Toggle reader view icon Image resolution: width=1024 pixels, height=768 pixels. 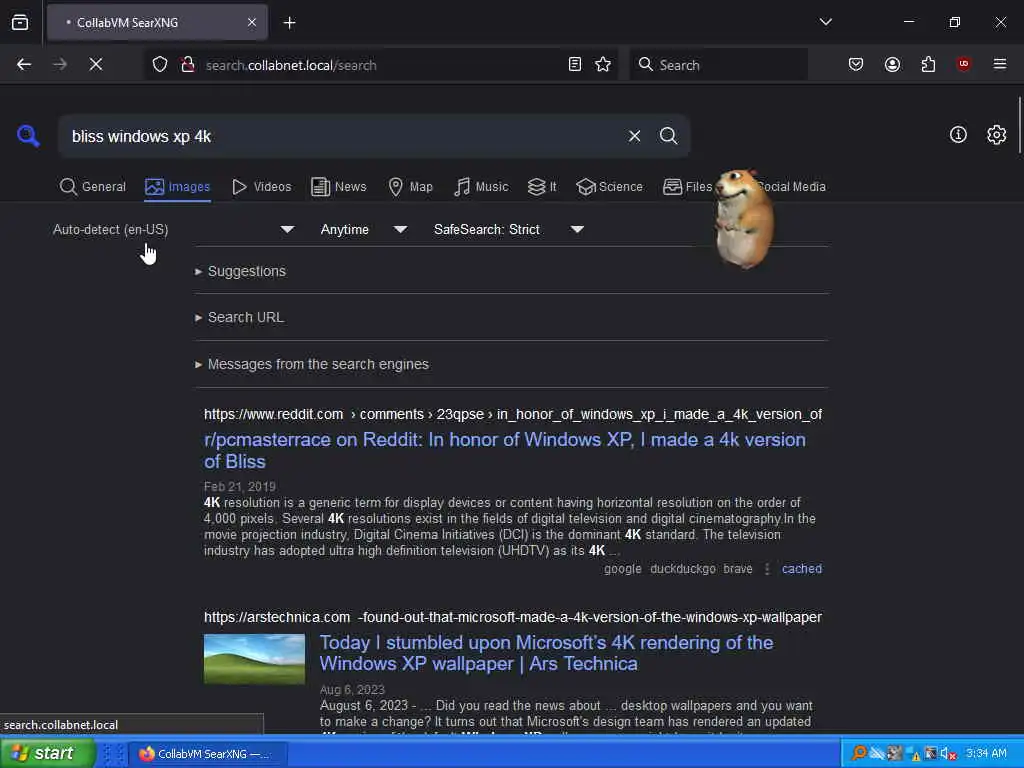(575, 65)
